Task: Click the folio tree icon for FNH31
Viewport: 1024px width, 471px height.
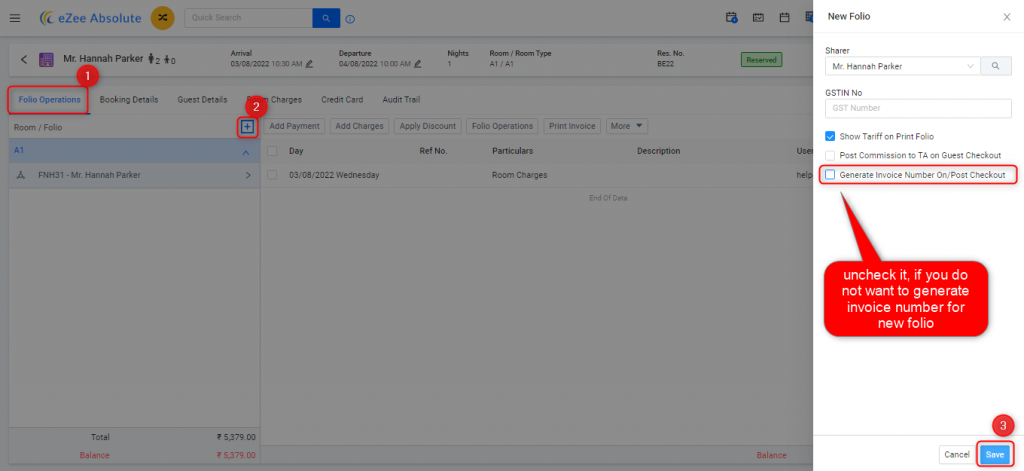Action: [21, 175]
